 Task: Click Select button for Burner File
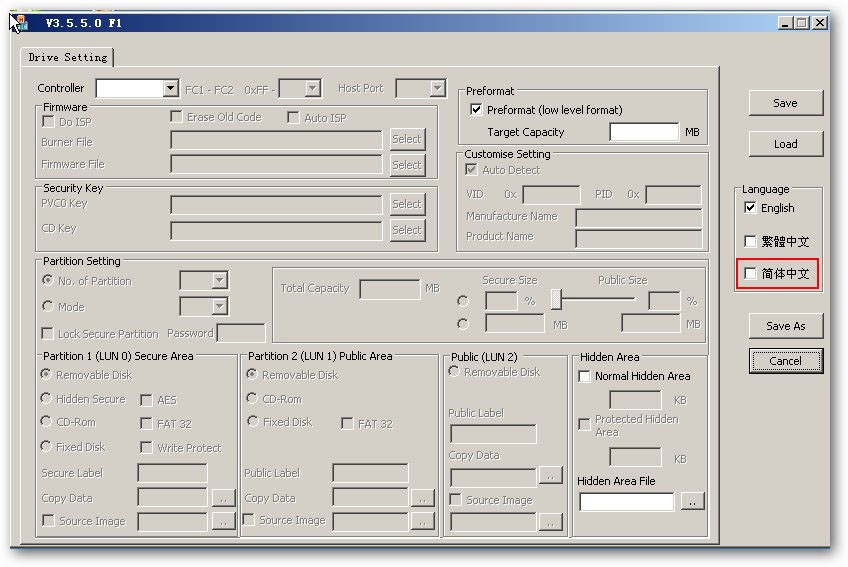(407, 140)
